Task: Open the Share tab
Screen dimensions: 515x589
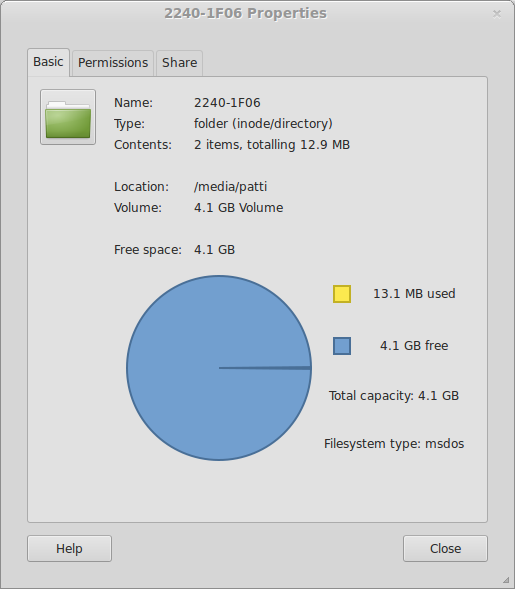Action: click(x=179, y=63)
